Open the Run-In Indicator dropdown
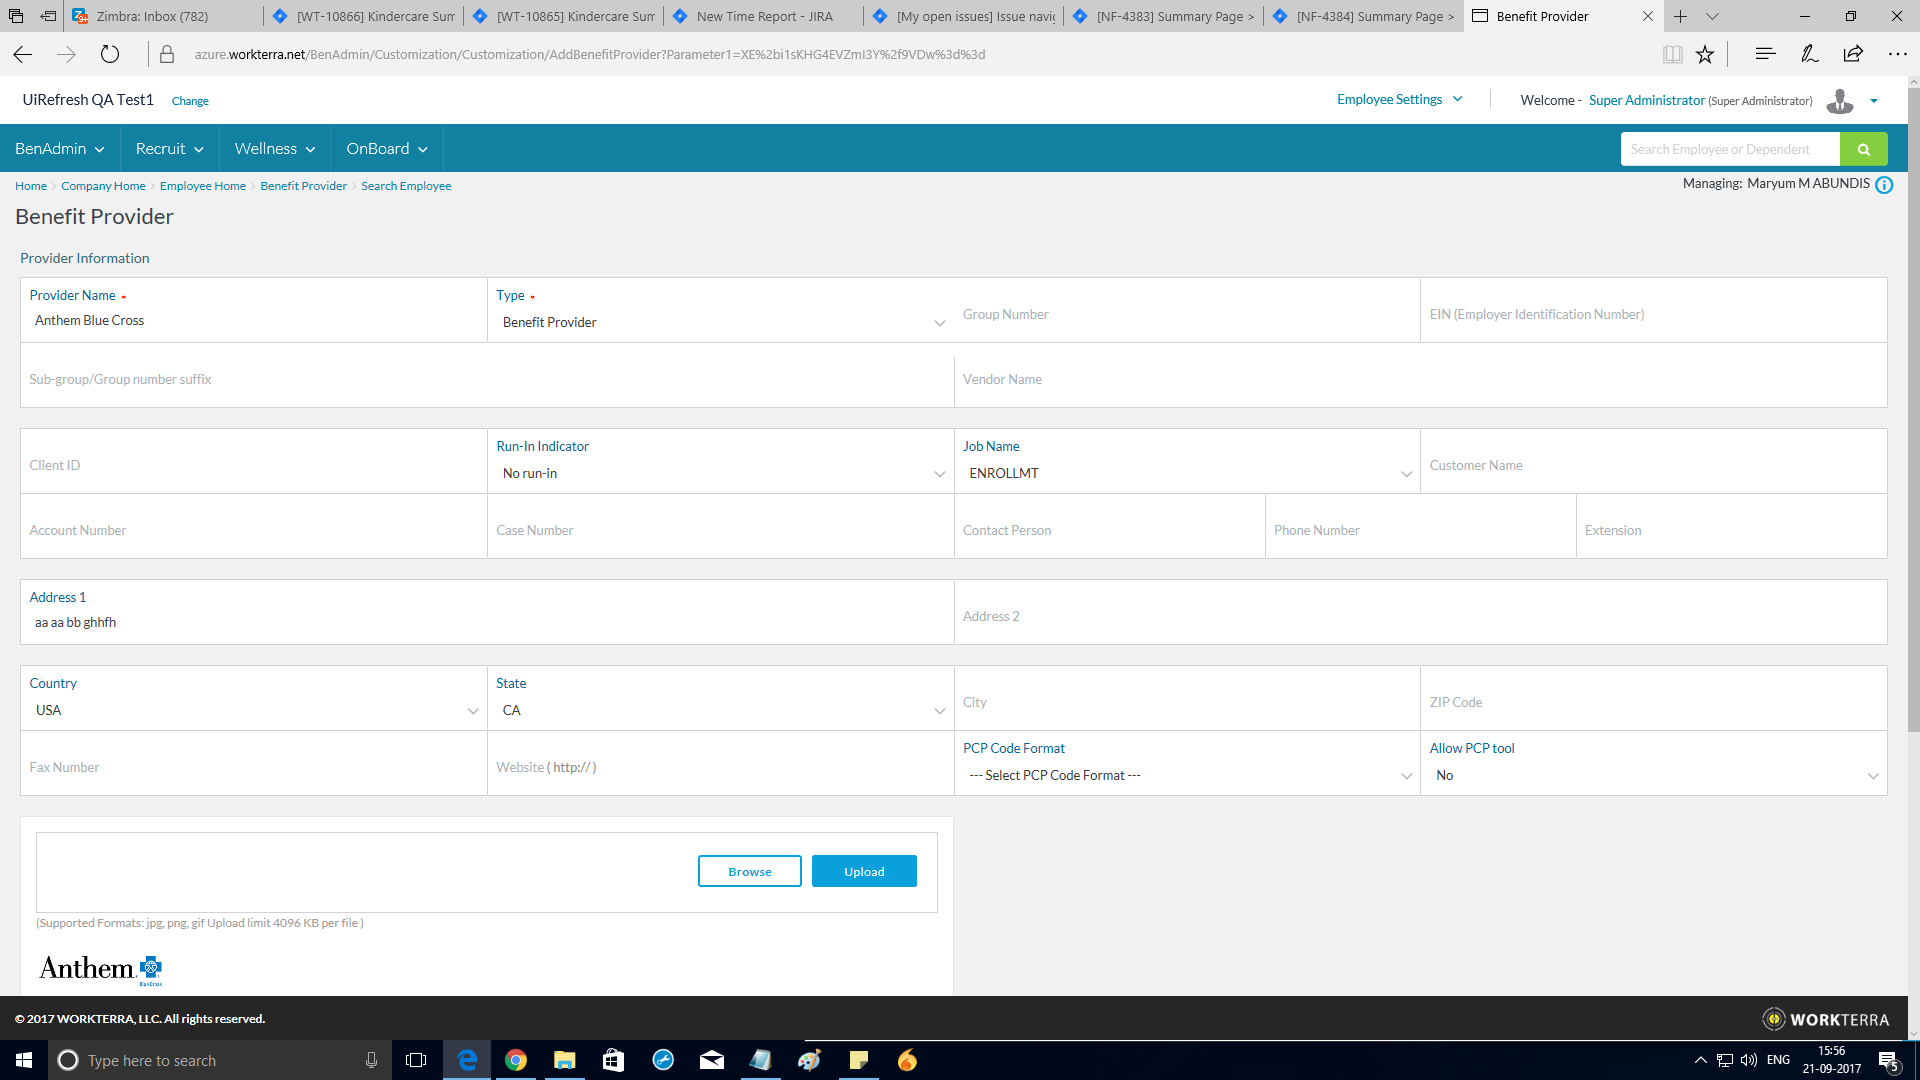Screen dimensions: 1920x1080 click(x=720, y=473)
